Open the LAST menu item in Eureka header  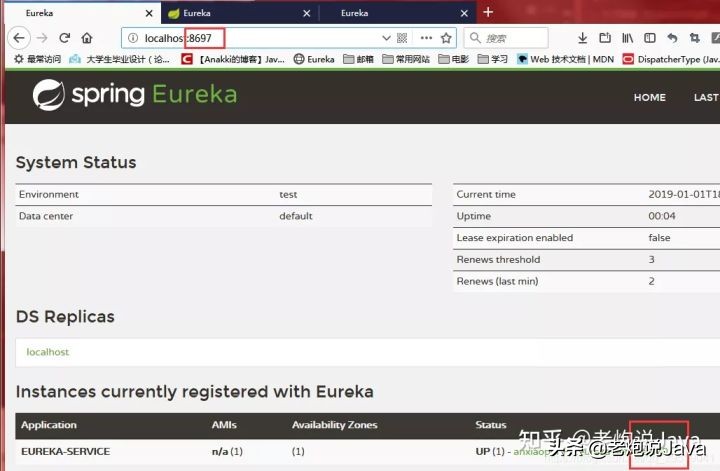point(706,97)
